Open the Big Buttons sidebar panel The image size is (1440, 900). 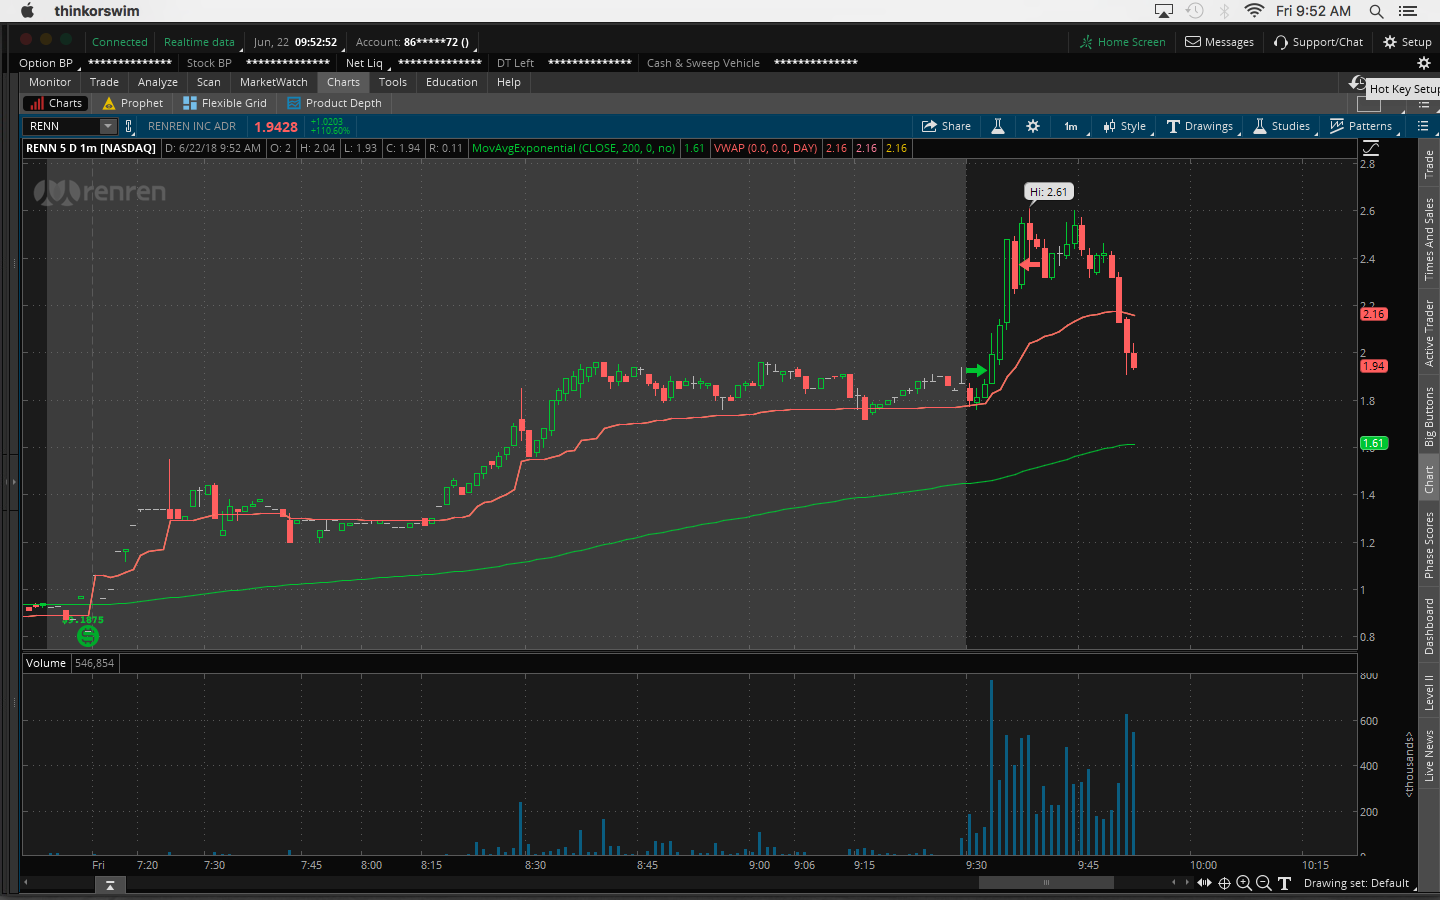[1429, 416]
